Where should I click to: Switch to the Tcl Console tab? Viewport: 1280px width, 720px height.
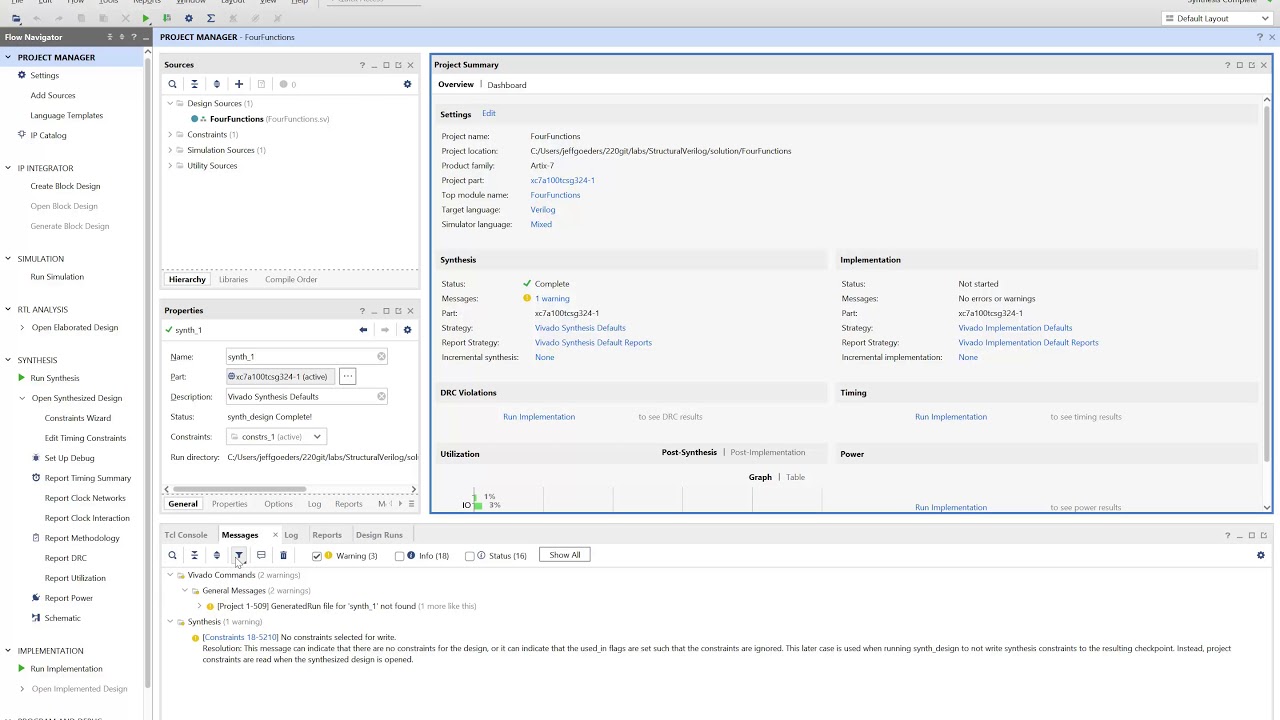[x=186, y=535]
